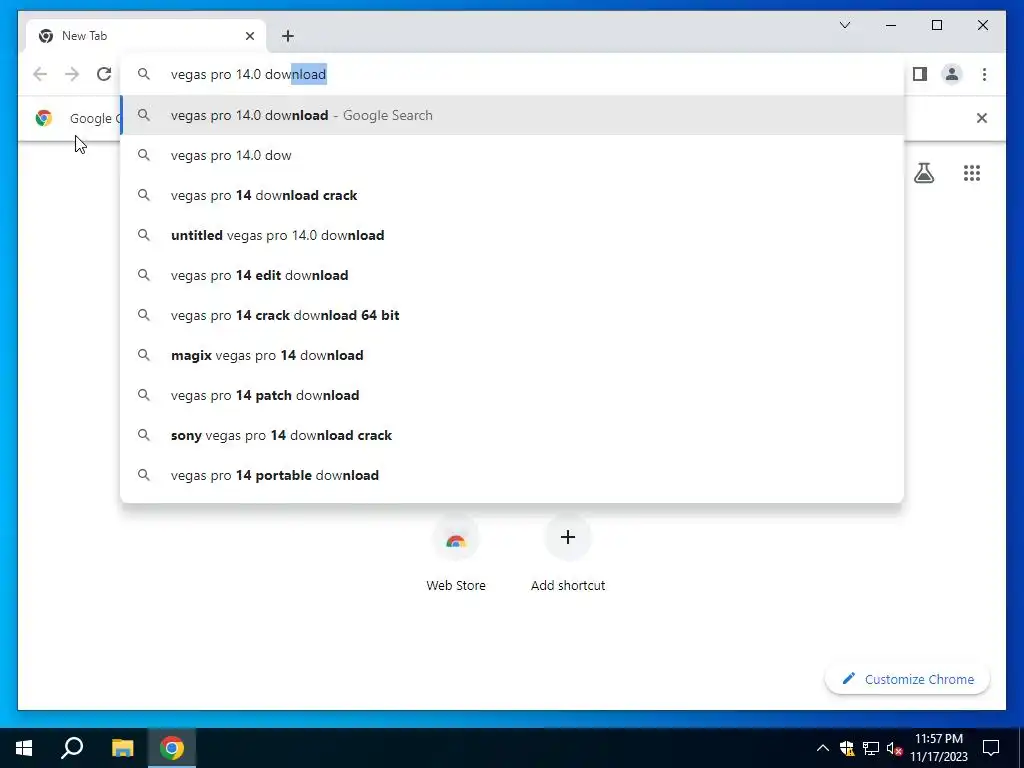Choose 'vegas pro 14.0 download - Google Search' suggestion
Image resolution: width=1024 pixels, height=768 pixels.
(513, 116)
